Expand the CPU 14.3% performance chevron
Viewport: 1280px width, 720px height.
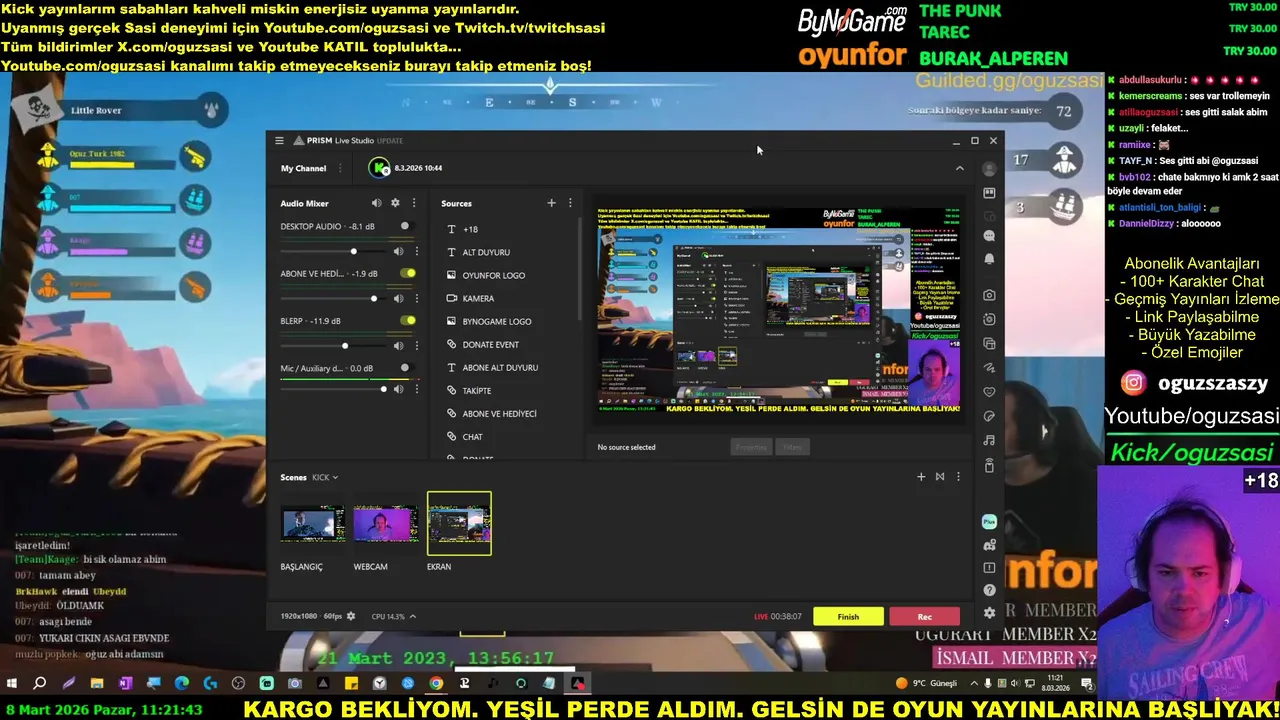[412, 616]
